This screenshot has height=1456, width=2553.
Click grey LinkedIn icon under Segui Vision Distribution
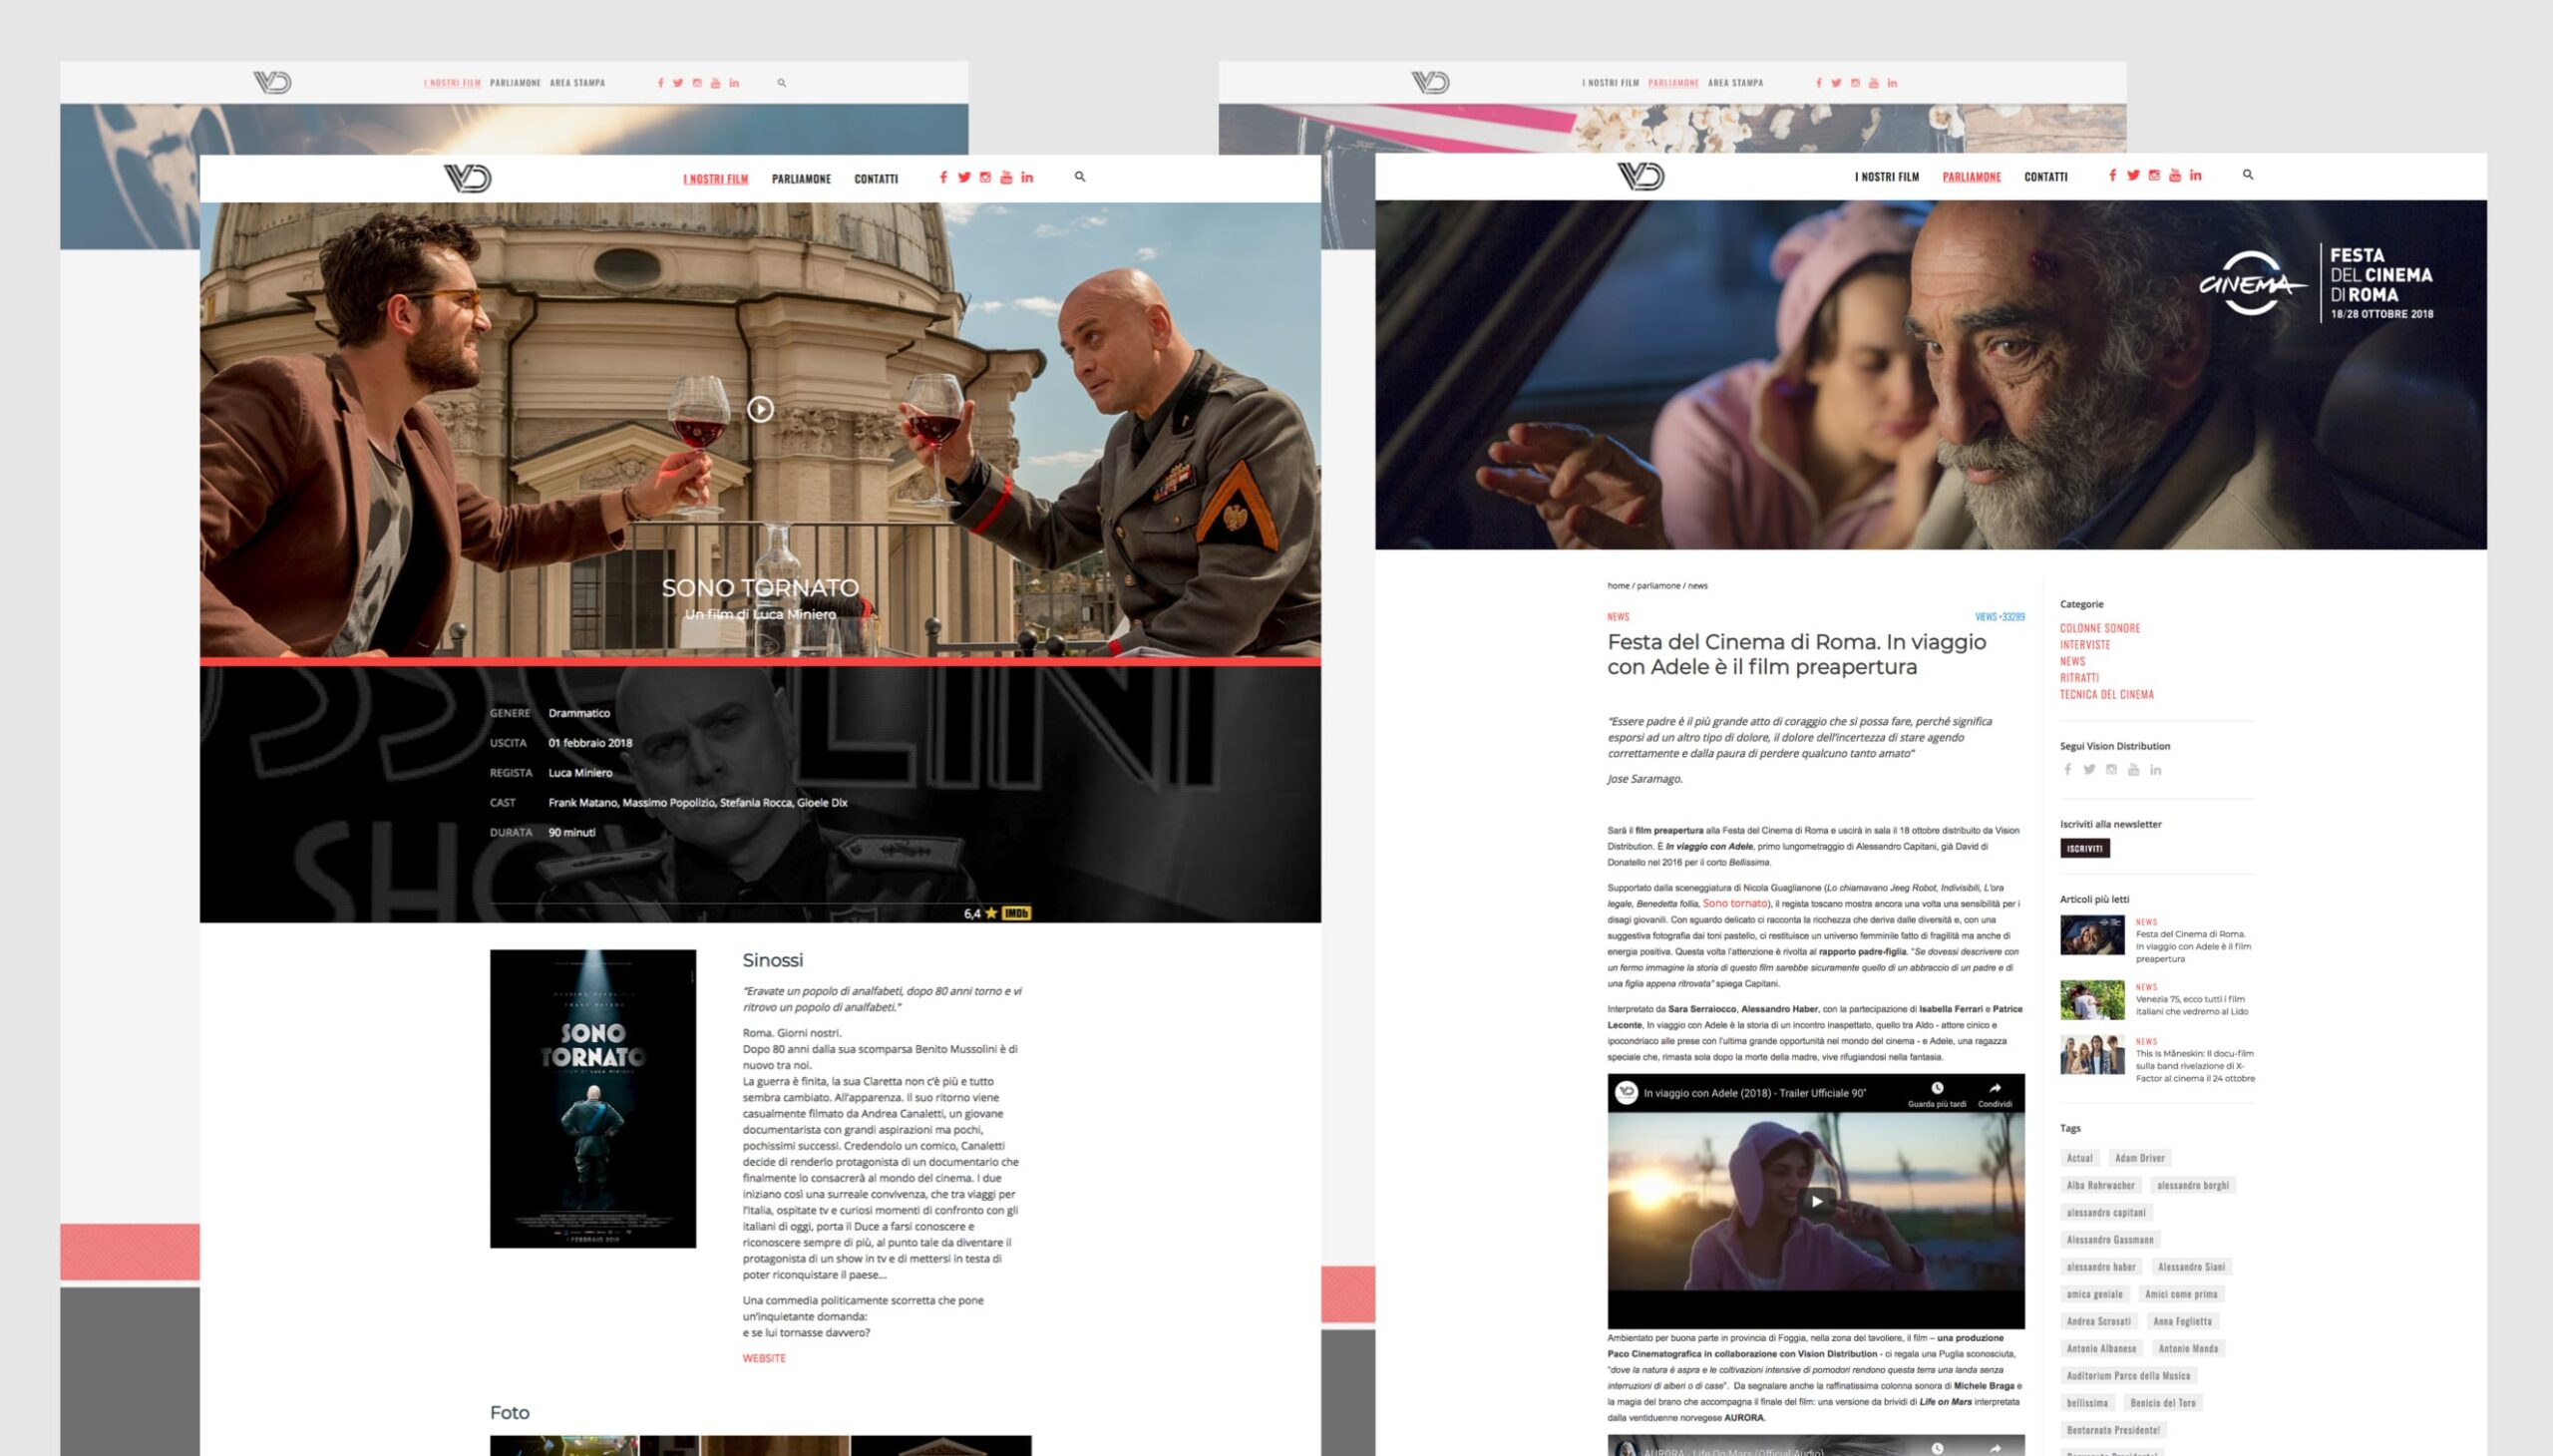(x=2155, y=769)
